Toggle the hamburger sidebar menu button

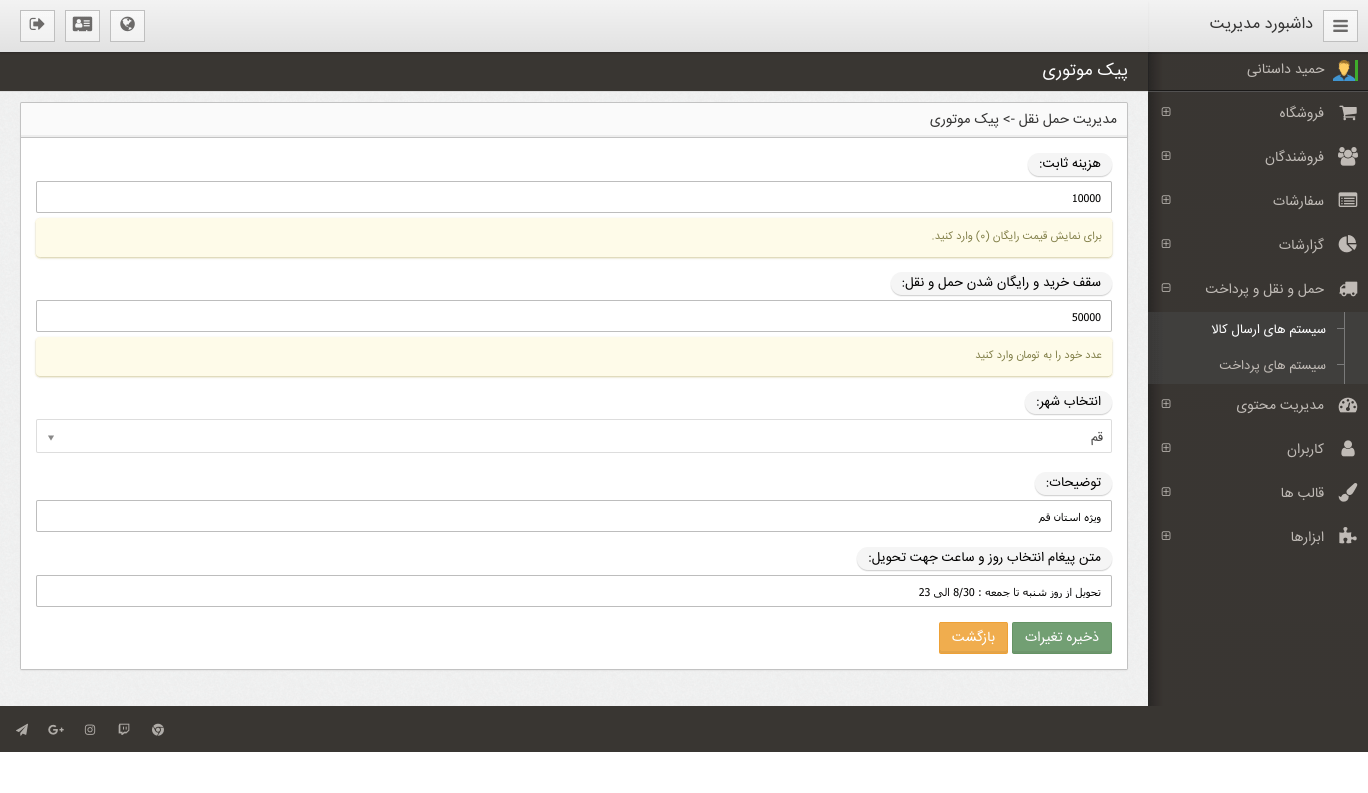click(1340, 26)
